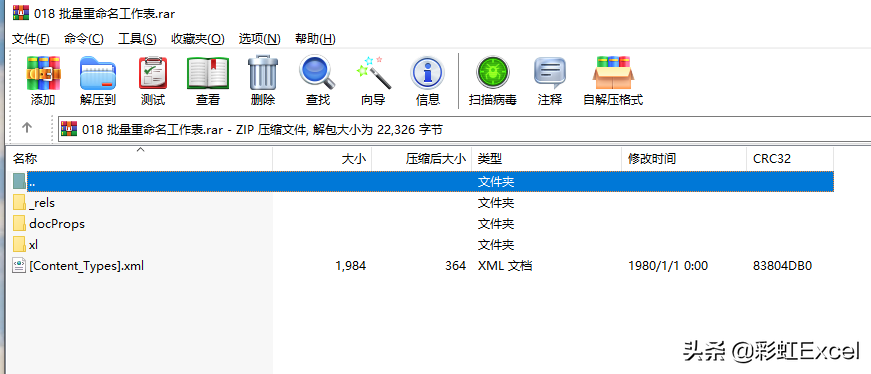Click 文件夹 type cell in _rels row
871x374 pixels.
pos(495,203)
